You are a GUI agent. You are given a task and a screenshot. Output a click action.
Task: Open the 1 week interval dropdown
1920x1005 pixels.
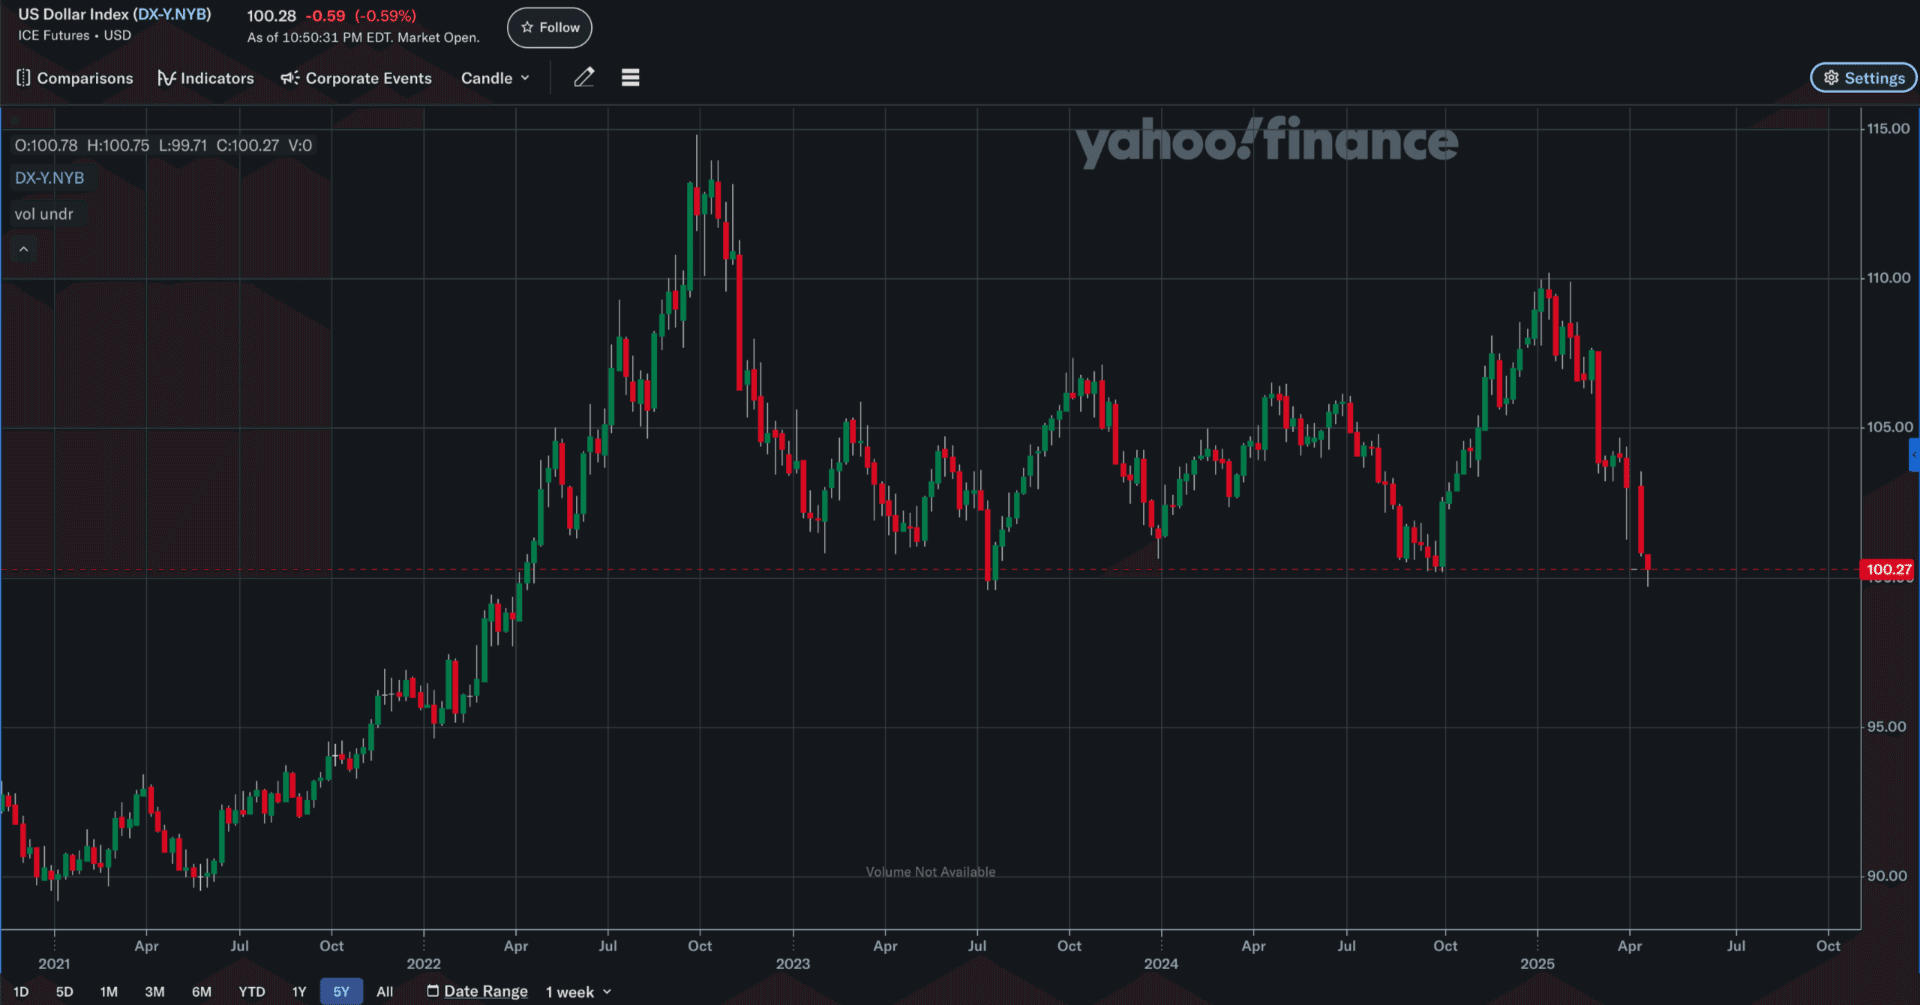point(578,991)
